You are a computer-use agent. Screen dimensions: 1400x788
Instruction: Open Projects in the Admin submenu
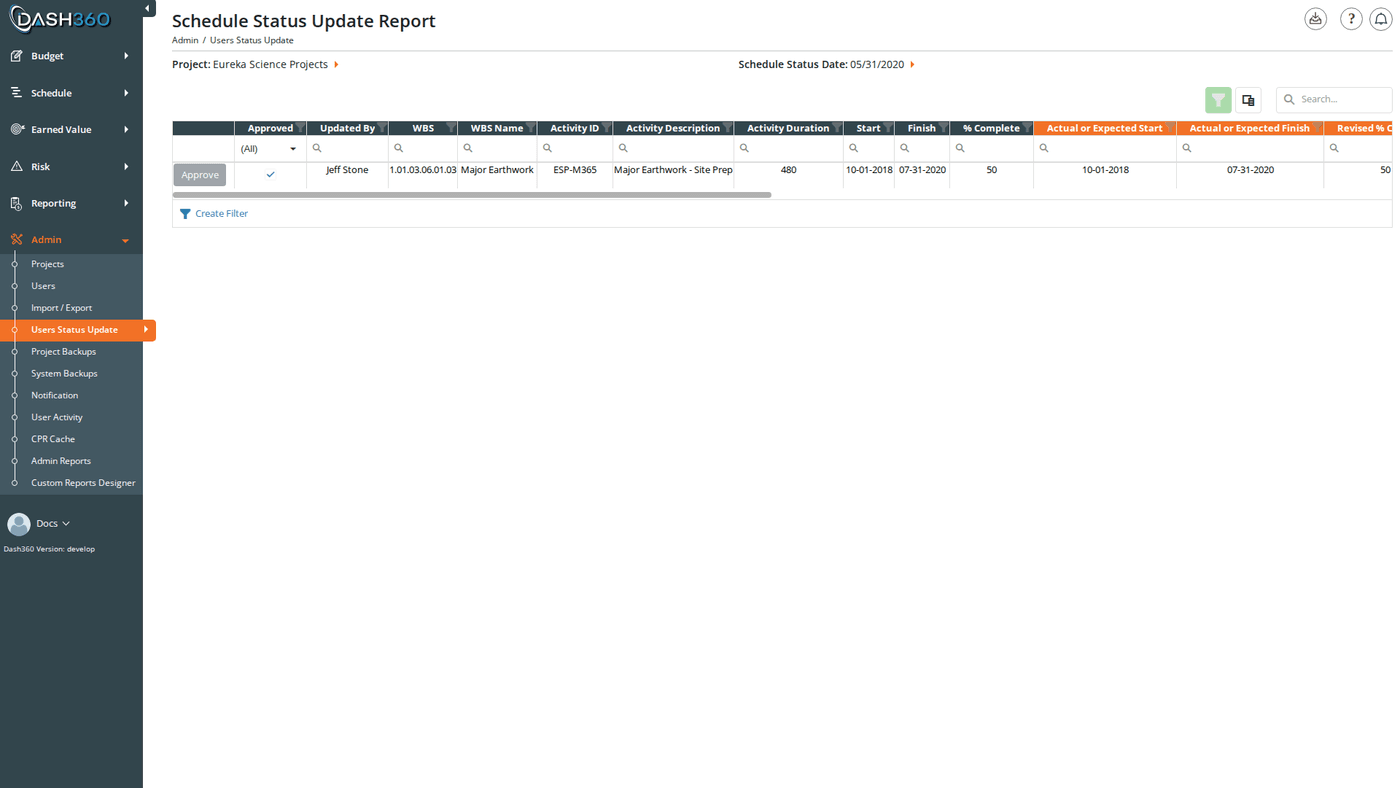pos(47,264)
